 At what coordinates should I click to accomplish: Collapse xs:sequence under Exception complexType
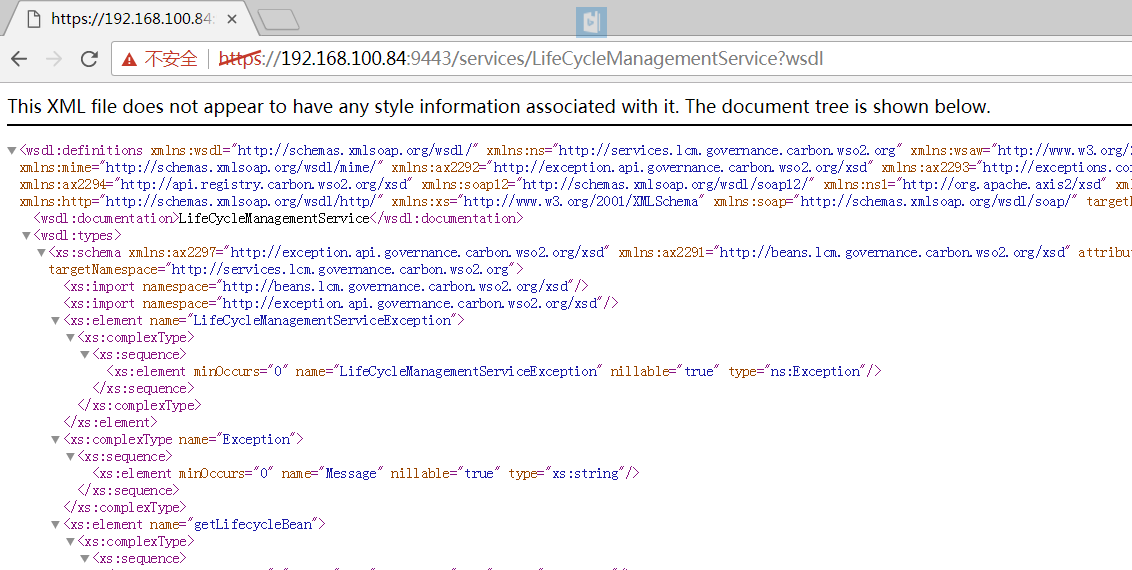point(70,457)
